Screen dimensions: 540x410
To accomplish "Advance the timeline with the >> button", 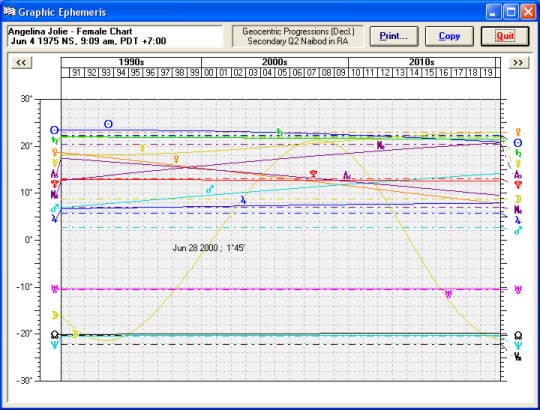I will point(518,63).
